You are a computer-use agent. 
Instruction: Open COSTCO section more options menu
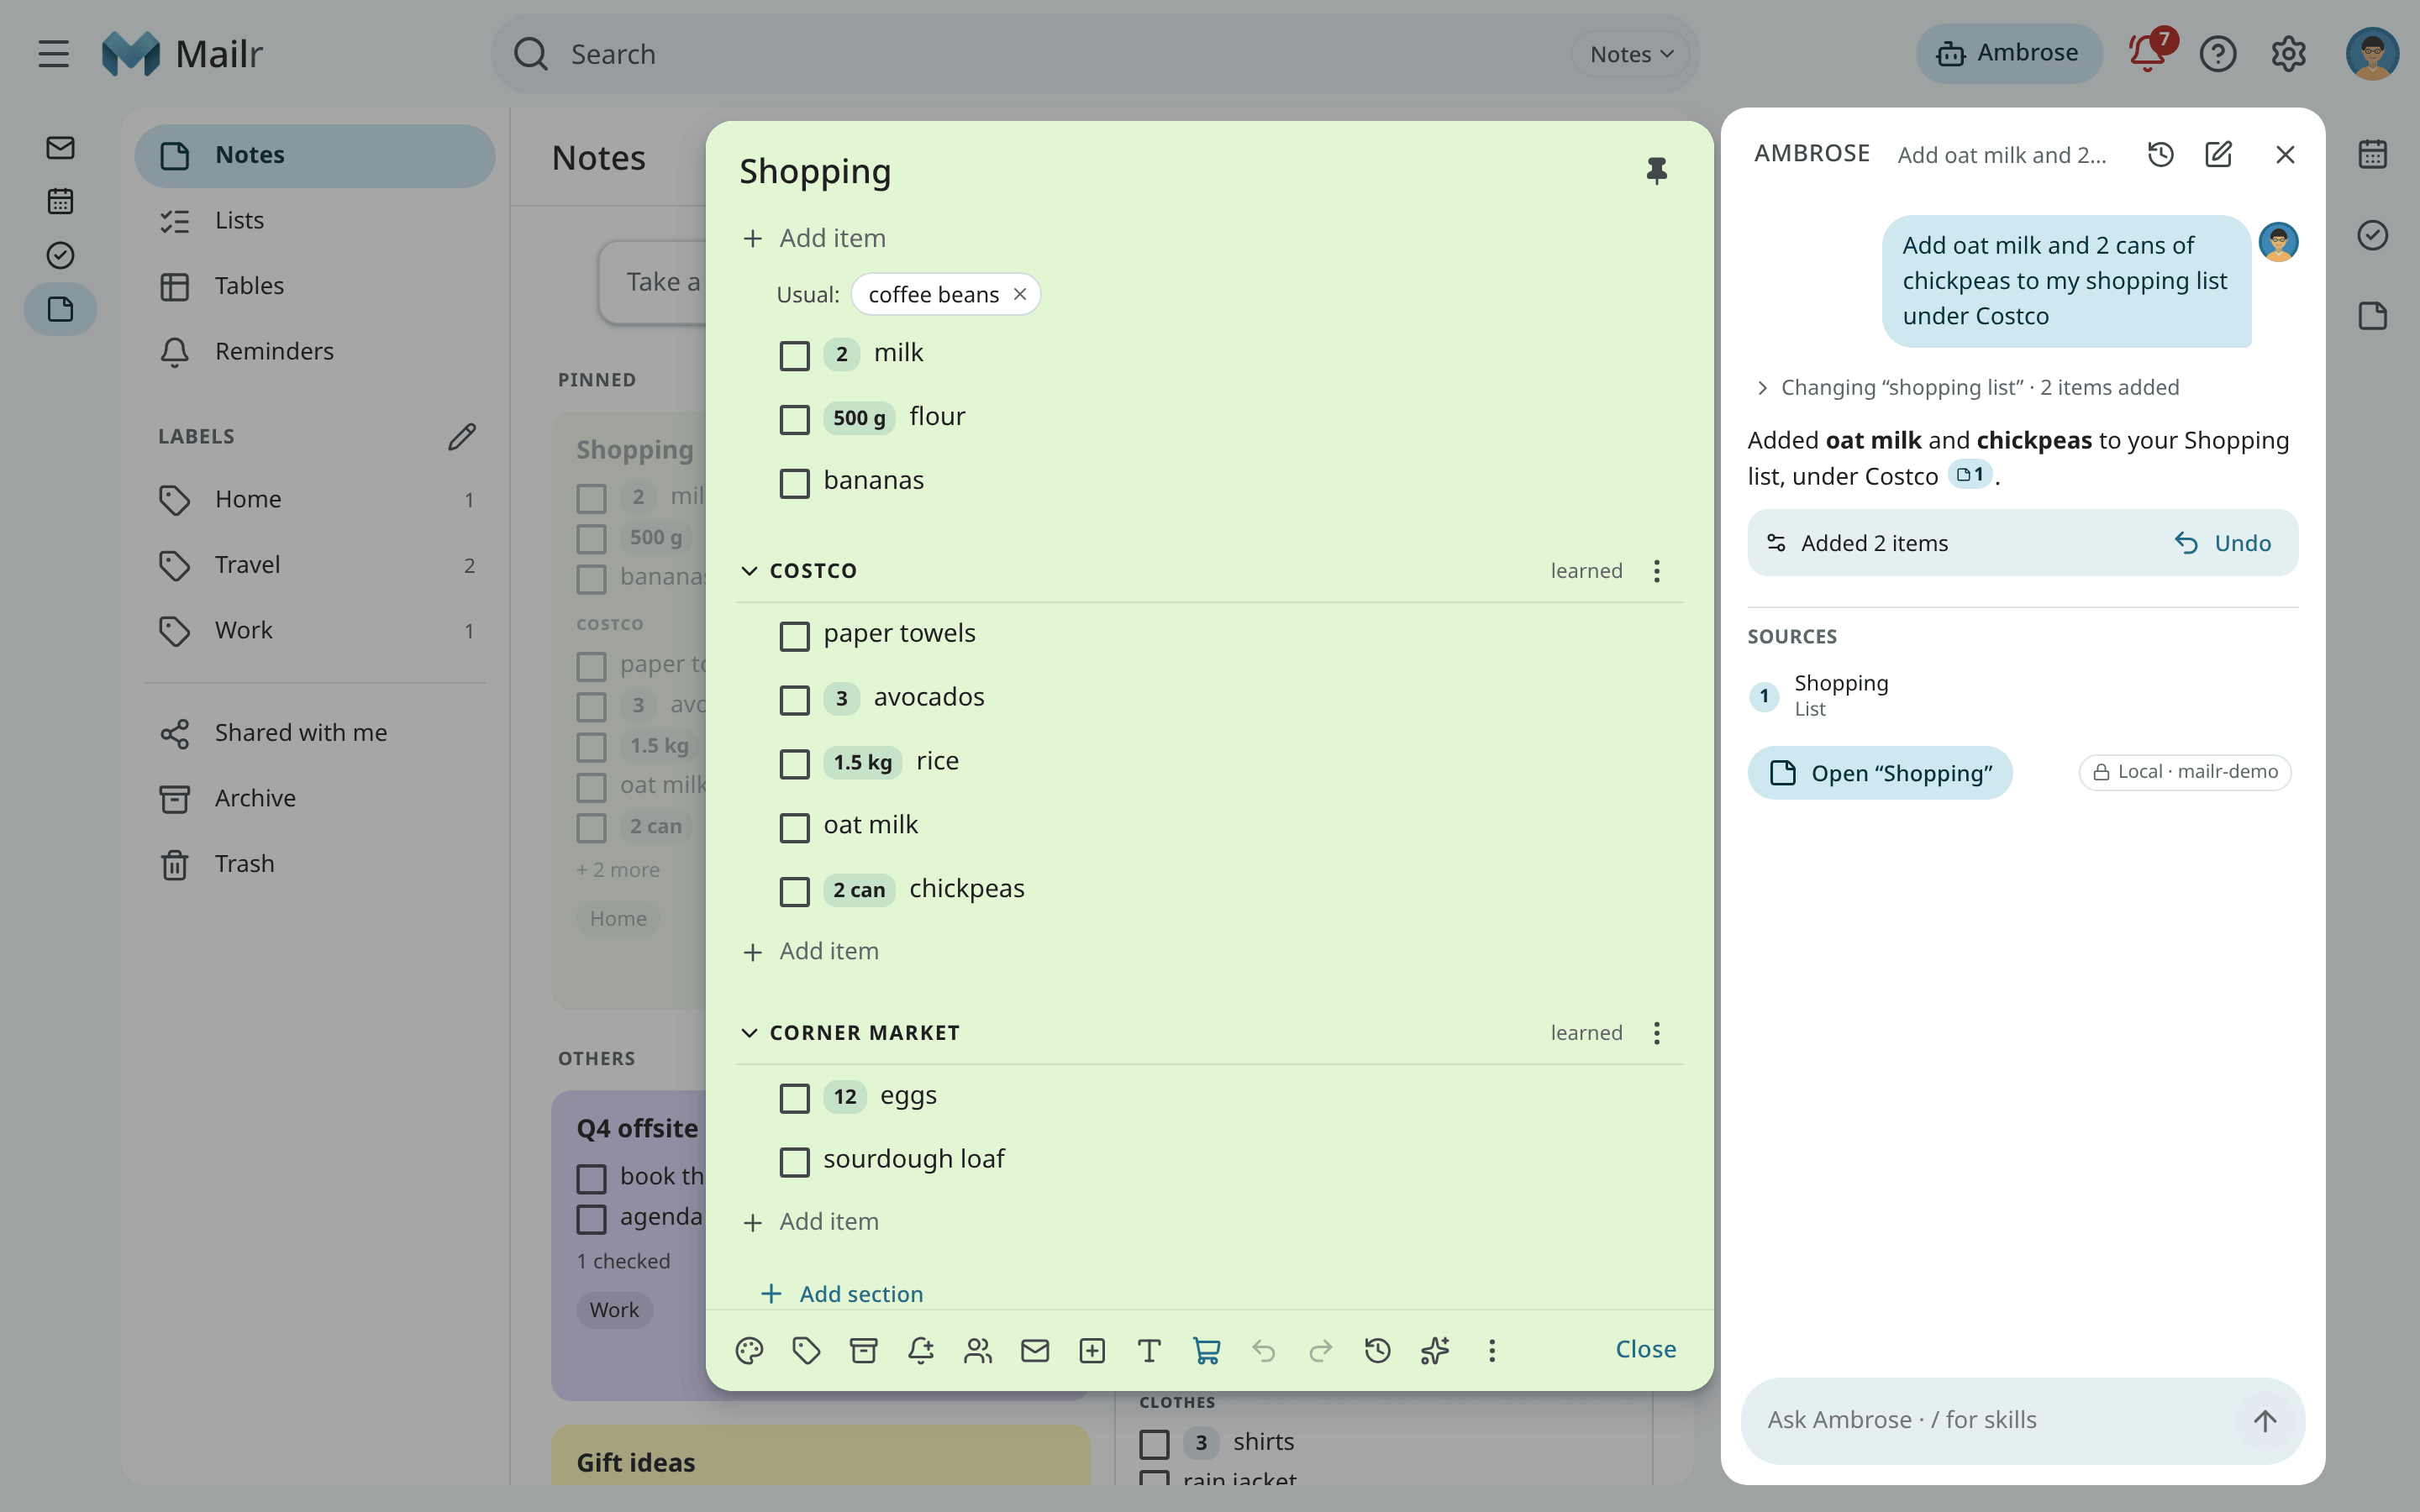click(x=1656, y=570)
